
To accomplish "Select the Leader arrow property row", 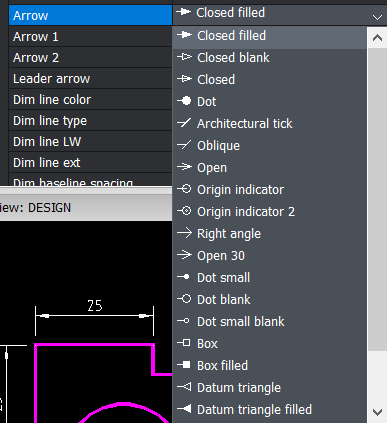I will click(90, 78).
